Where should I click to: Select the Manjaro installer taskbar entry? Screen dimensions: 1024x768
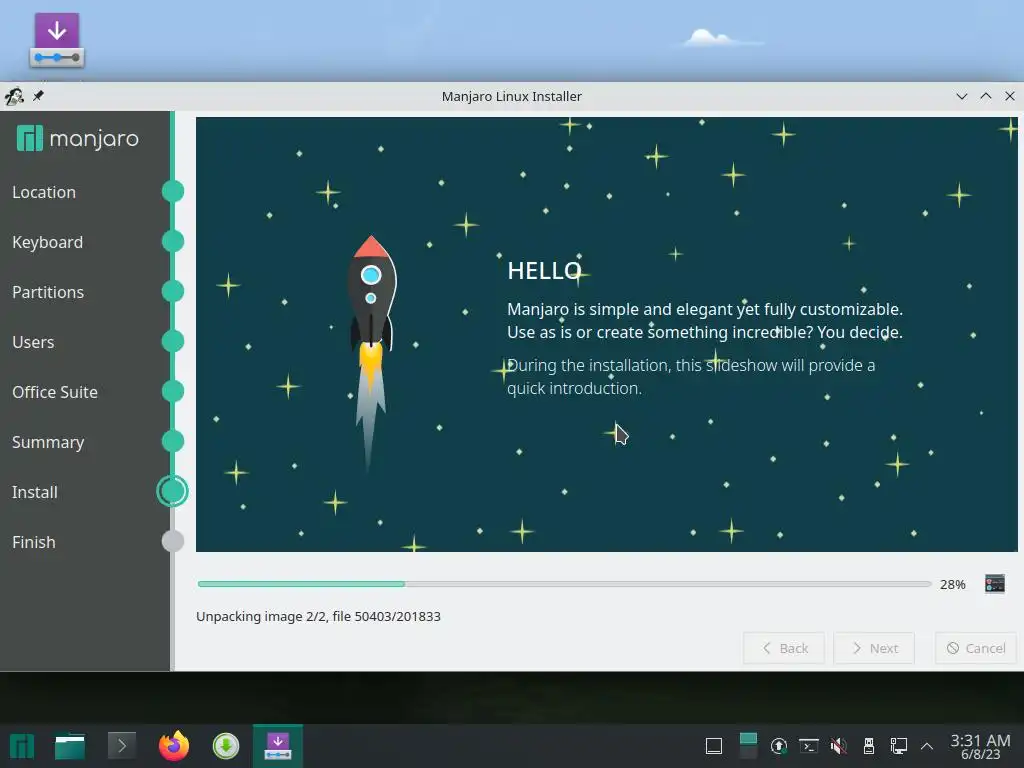[278, 746]
